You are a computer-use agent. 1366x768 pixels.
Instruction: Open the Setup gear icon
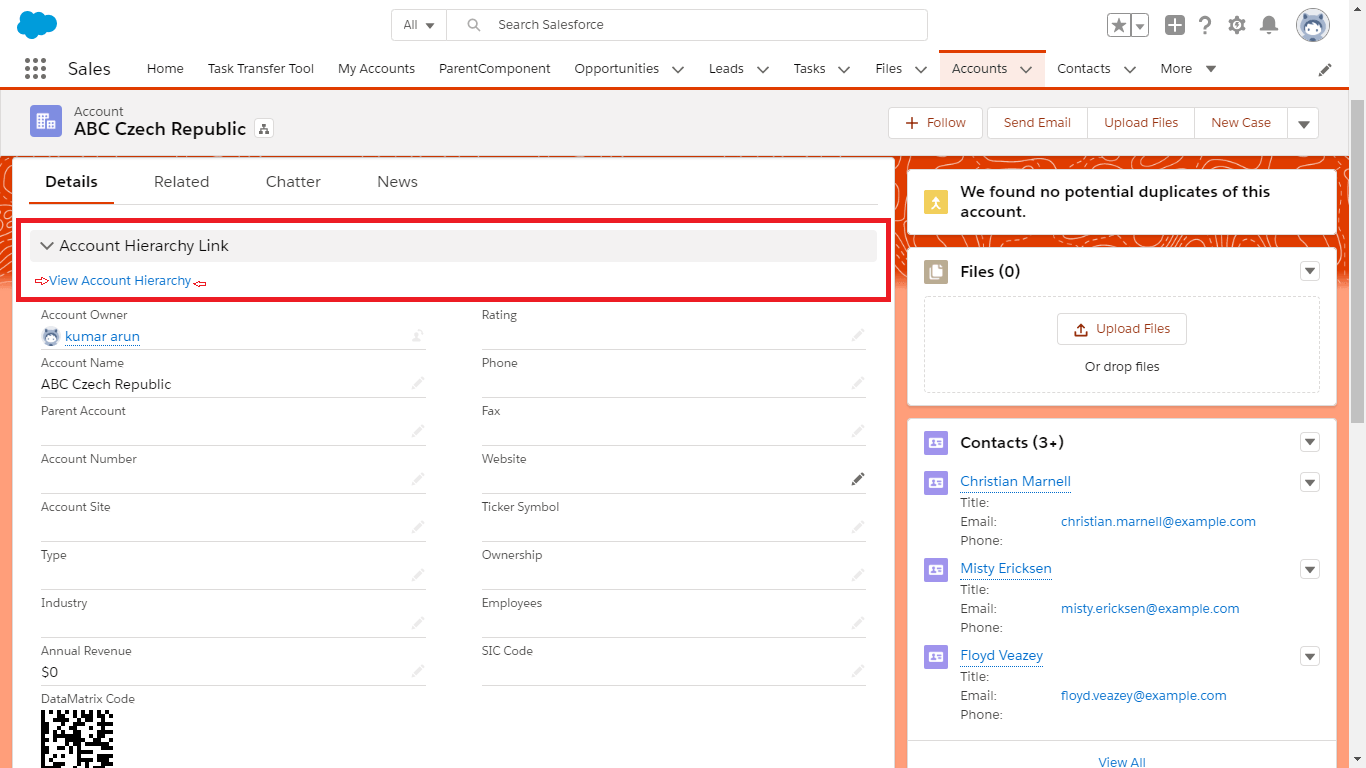pyautogui.click(x=1237, y=25)
